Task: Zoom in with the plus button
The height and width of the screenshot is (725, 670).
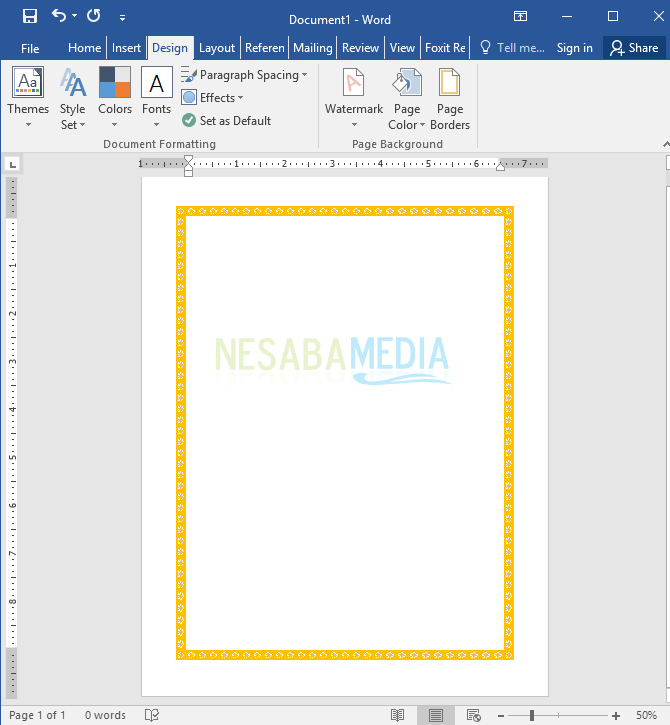Action: [x=616, y=715]
